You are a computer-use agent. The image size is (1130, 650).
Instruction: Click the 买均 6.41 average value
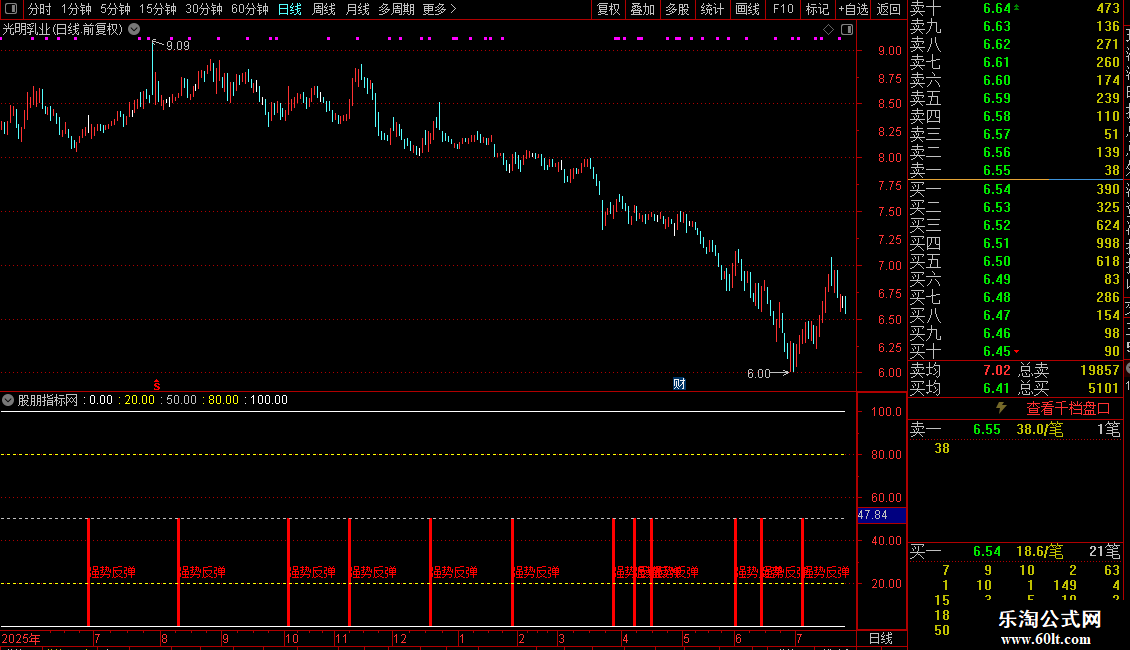[x=997, y=388]
